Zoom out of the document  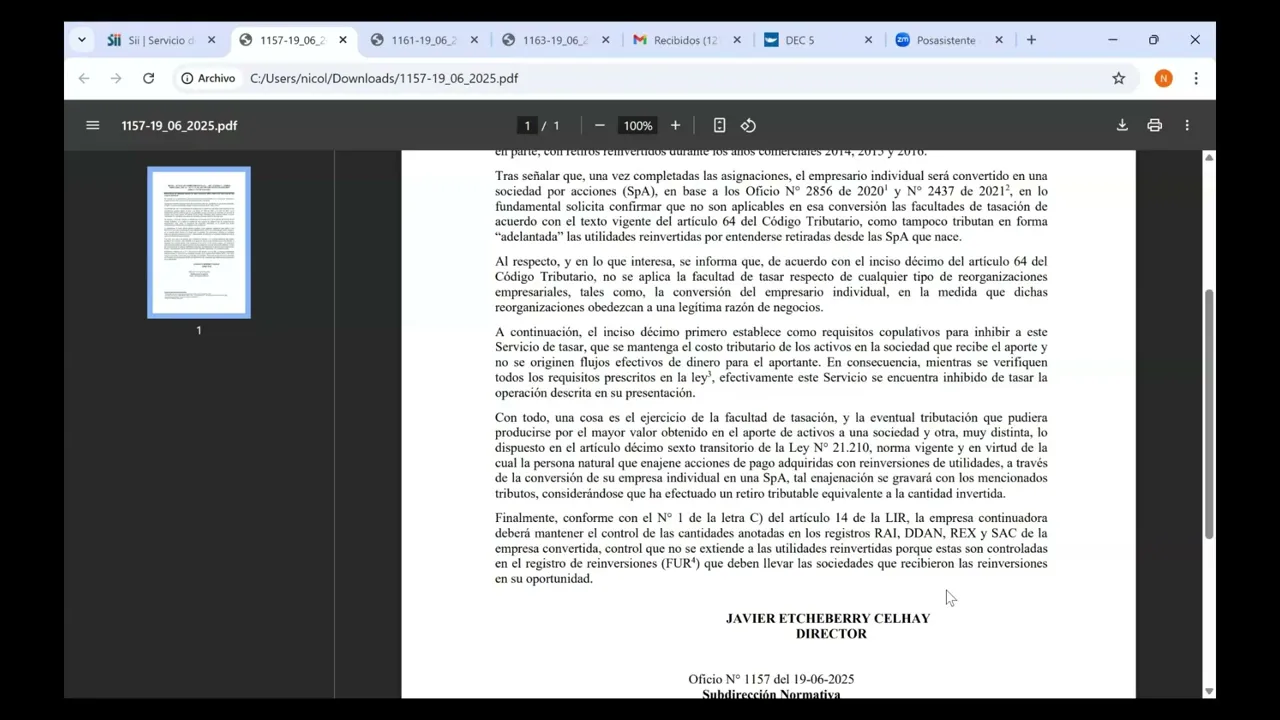(599, 125)
